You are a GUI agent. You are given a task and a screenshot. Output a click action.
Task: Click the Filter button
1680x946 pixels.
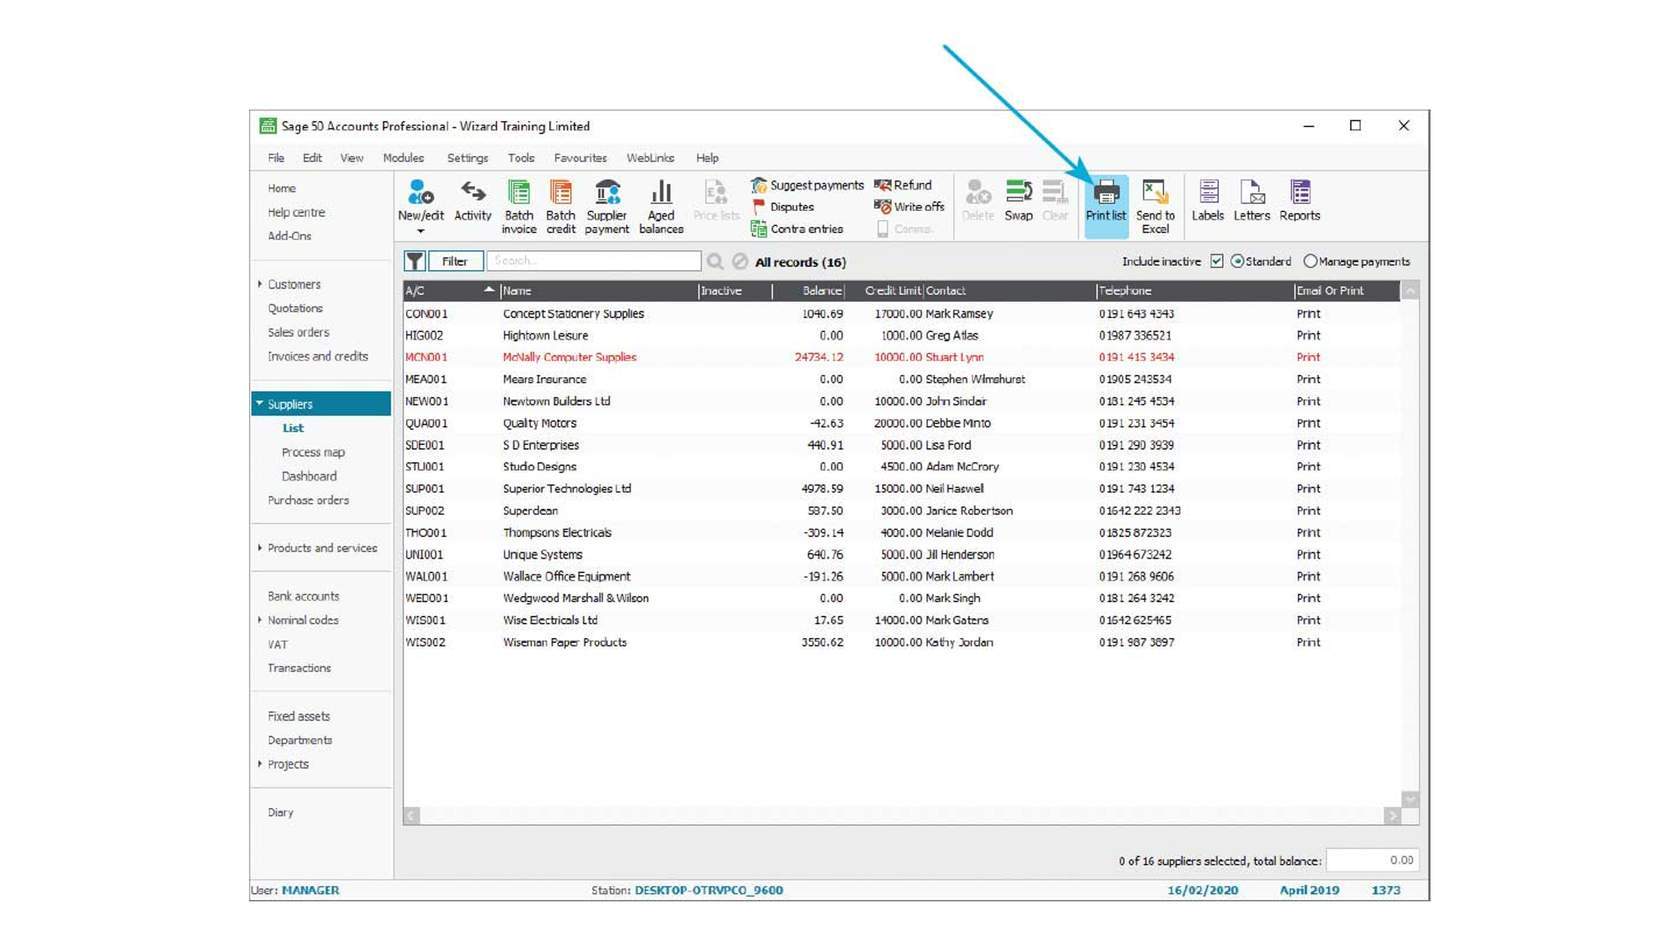click(455, 261)
